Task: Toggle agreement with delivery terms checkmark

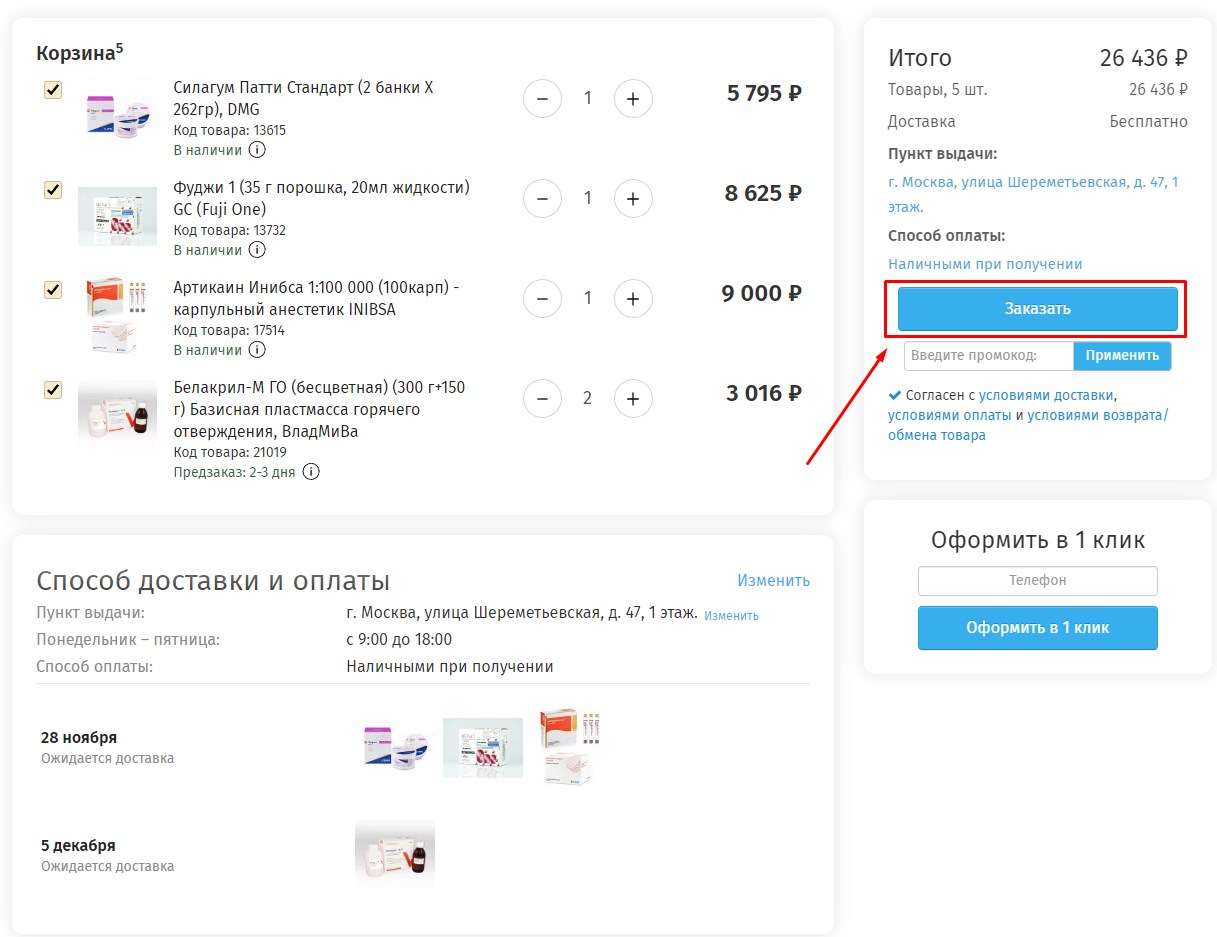Action: point(894,395)
